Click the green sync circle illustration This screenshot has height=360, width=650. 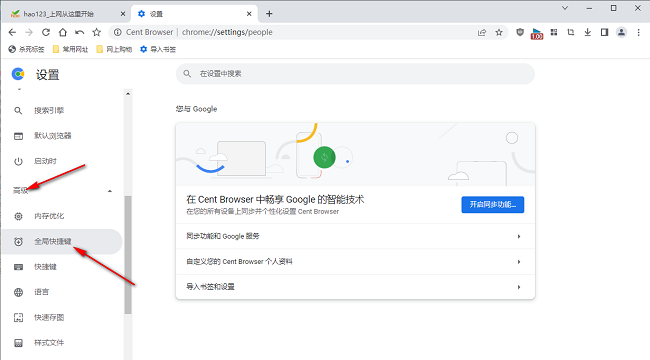pos(324,158)
